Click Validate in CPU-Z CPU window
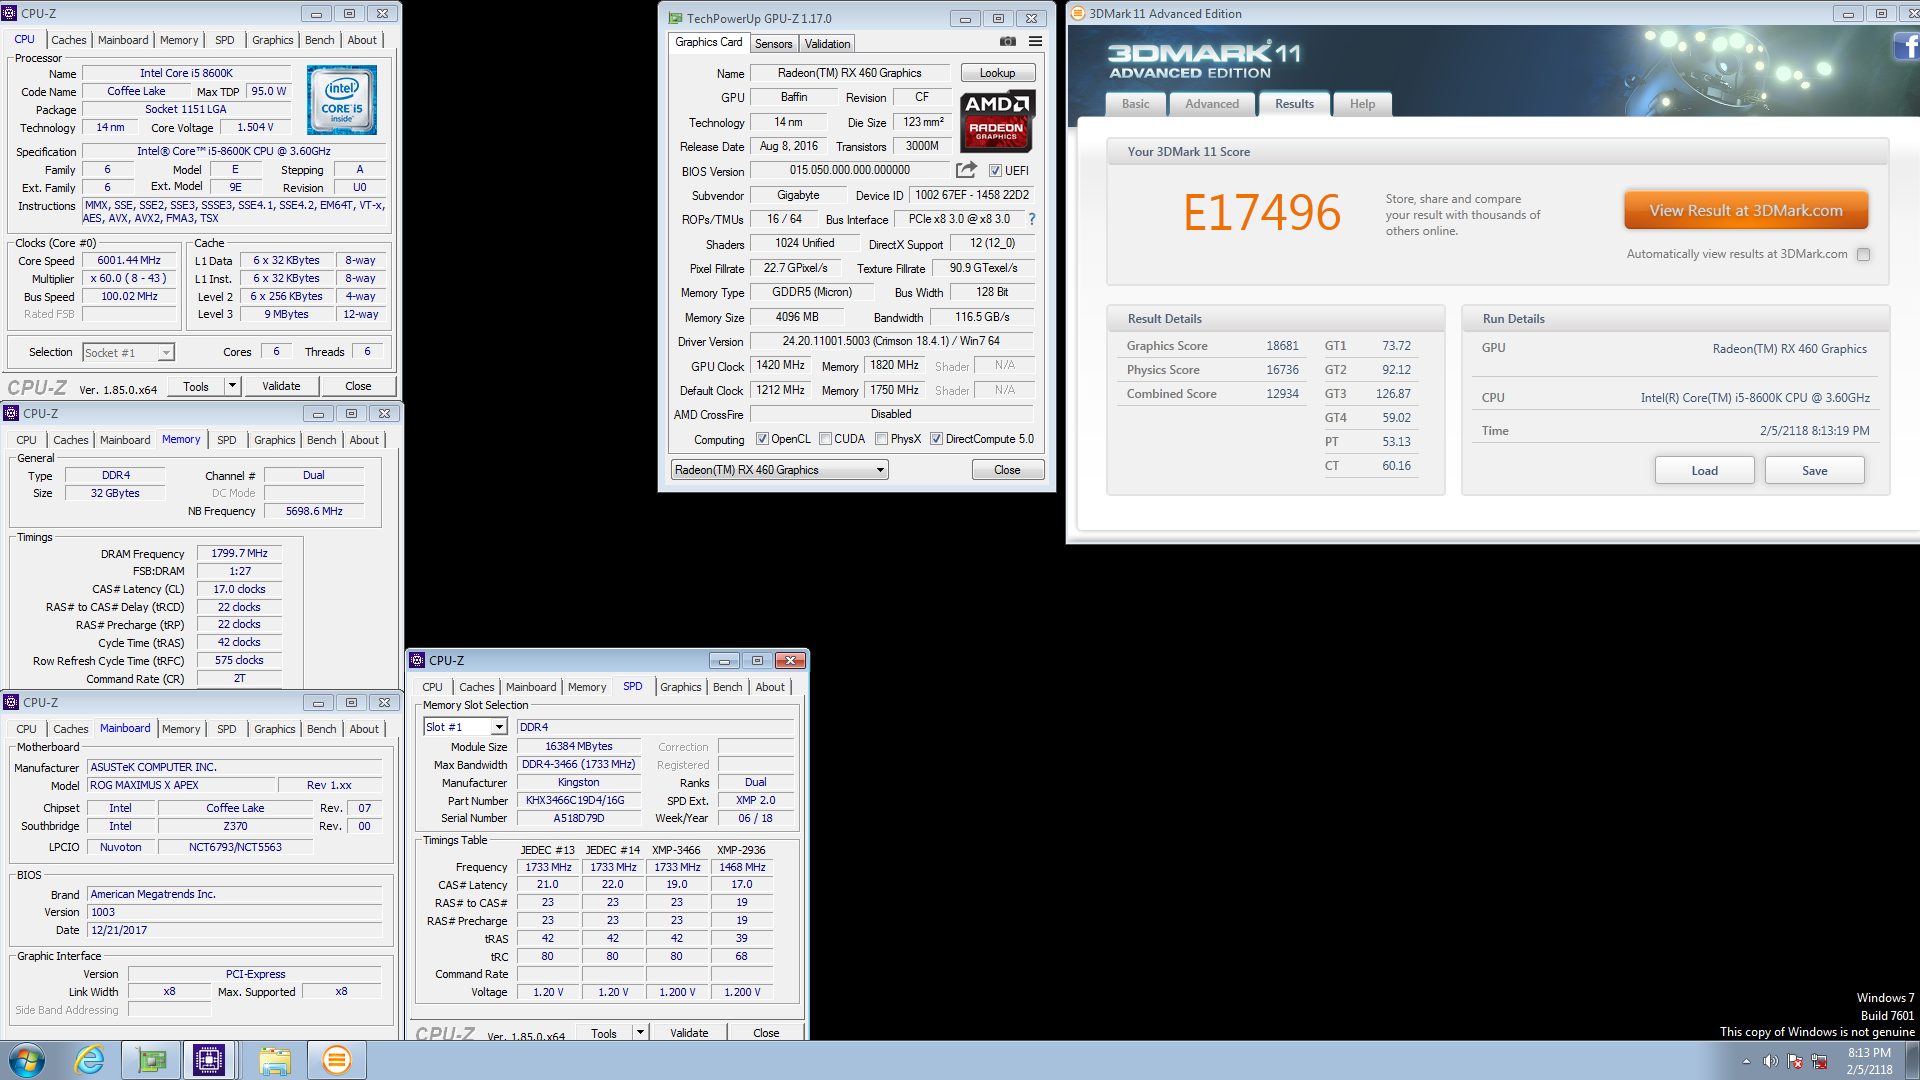 click(x=281, y=386)
